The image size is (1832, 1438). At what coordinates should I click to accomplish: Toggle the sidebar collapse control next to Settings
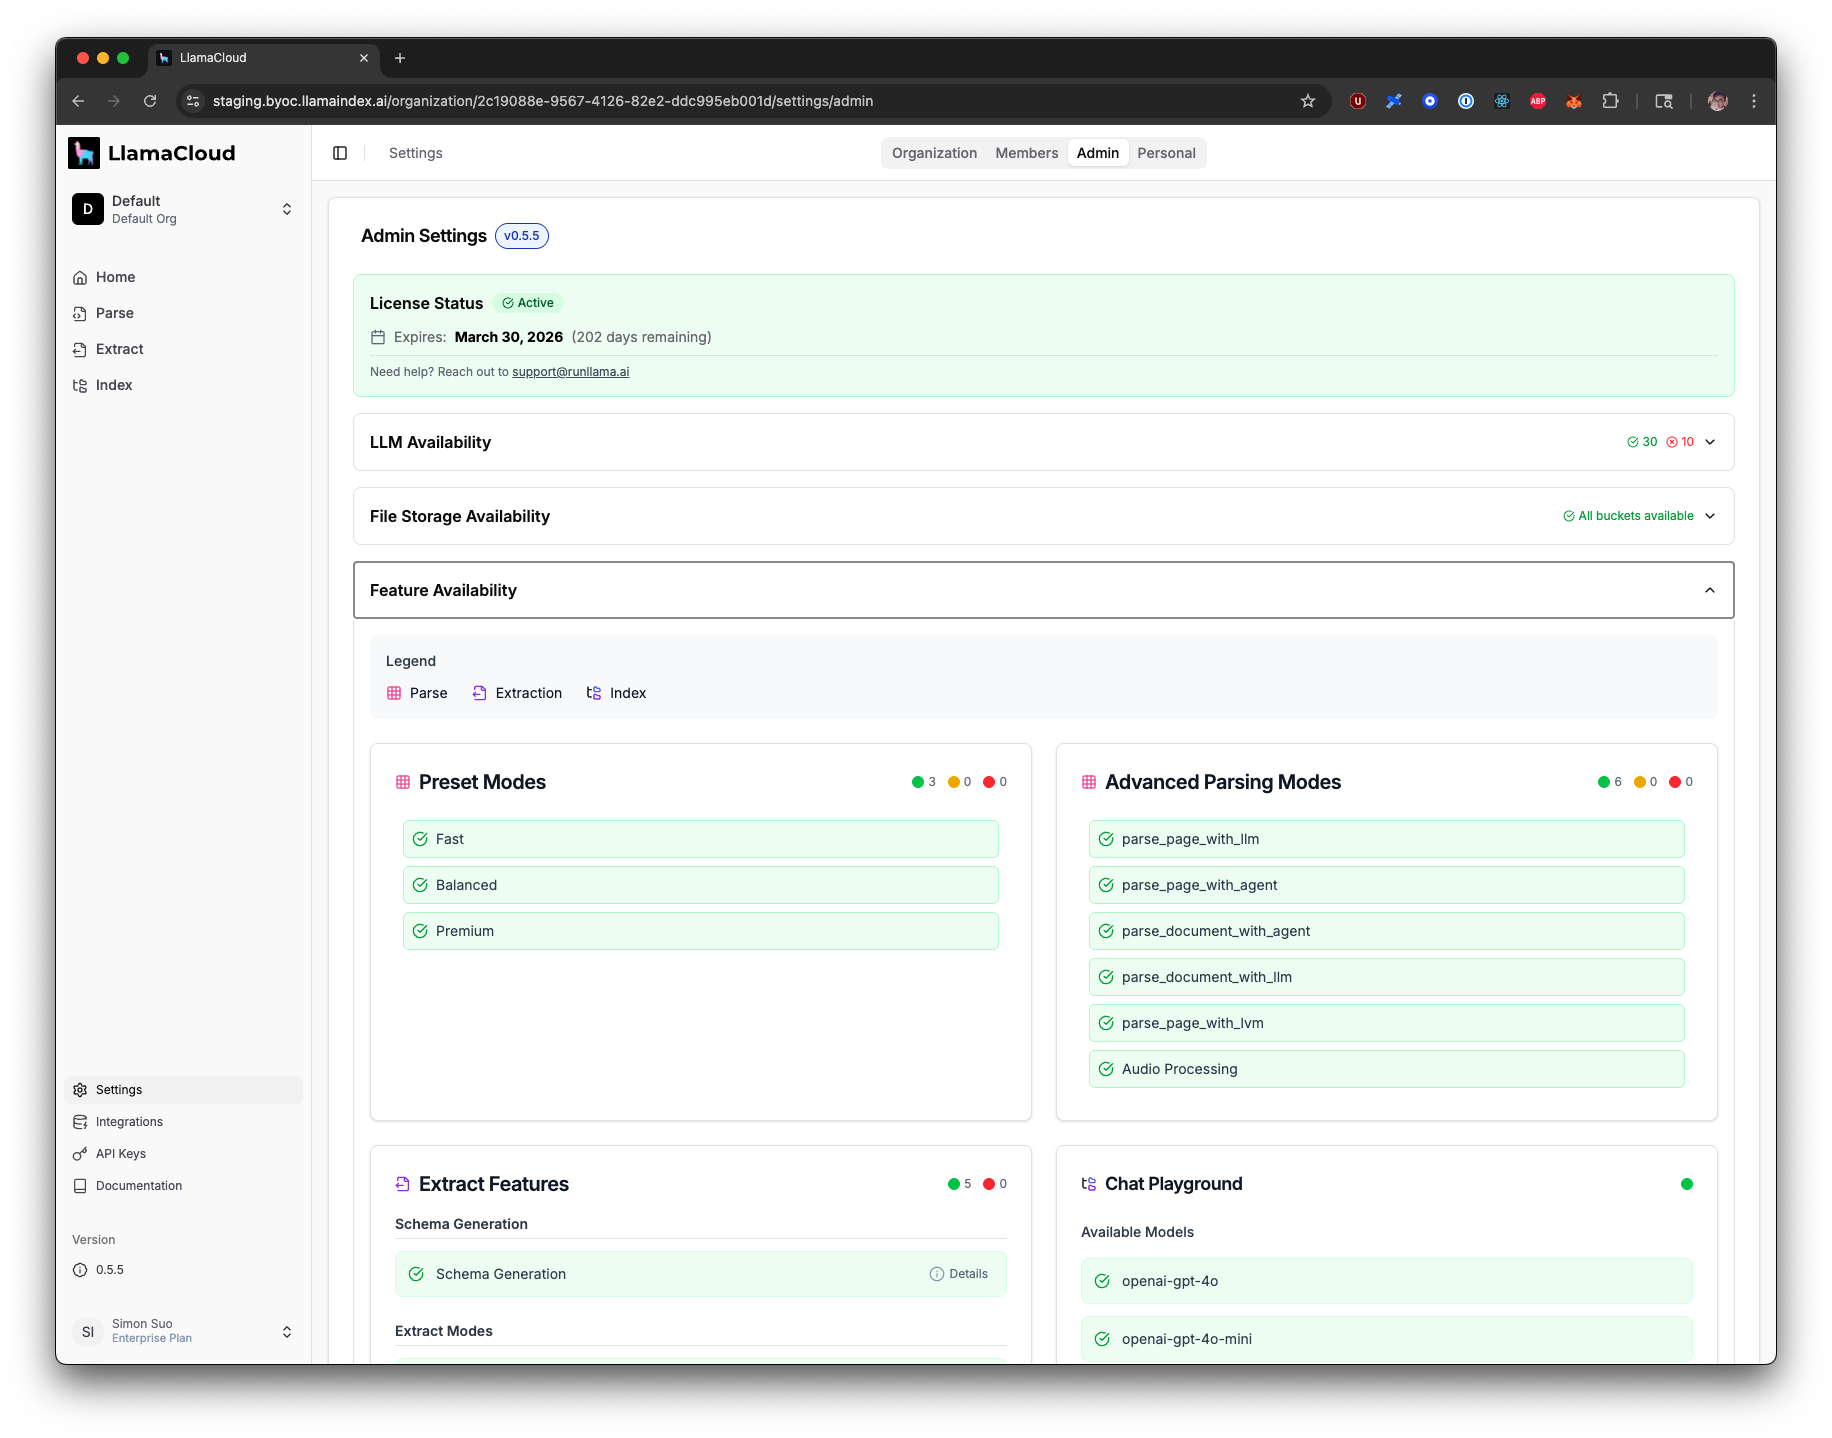[x=340, y=152]
